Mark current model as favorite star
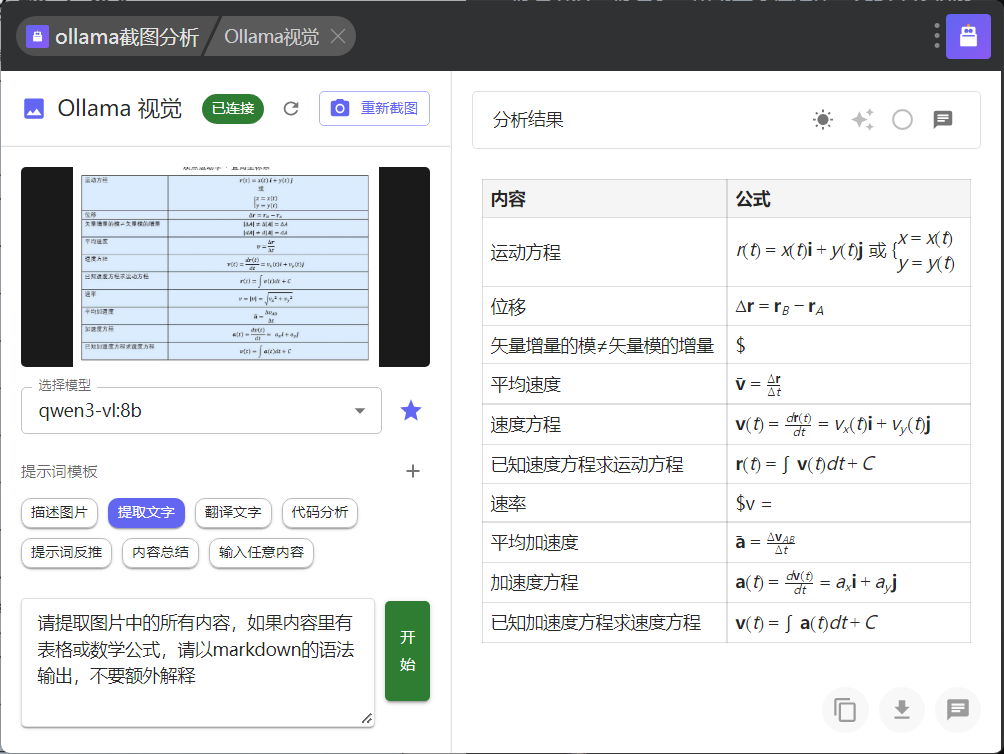 tap(411, 410)
